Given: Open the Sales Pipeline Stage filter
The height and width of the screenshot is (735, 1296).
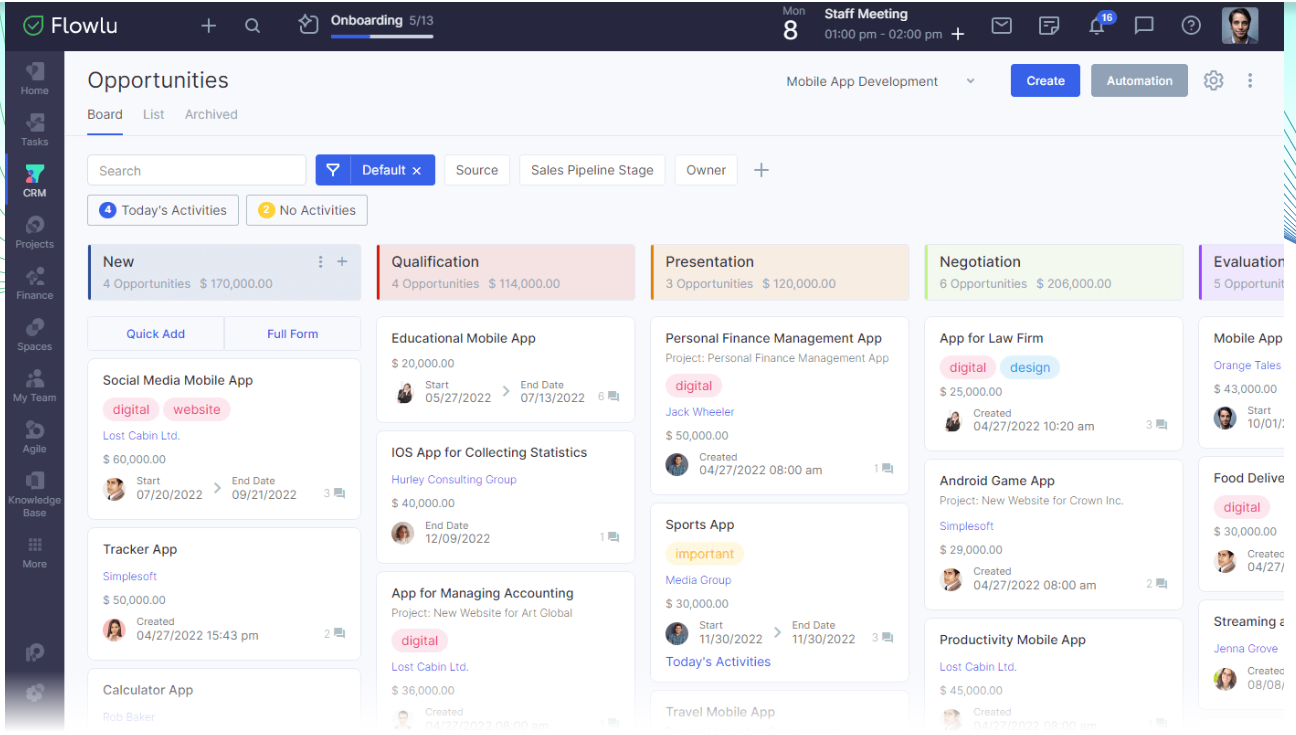Looking at the screenshot, I should pos(592,170).
